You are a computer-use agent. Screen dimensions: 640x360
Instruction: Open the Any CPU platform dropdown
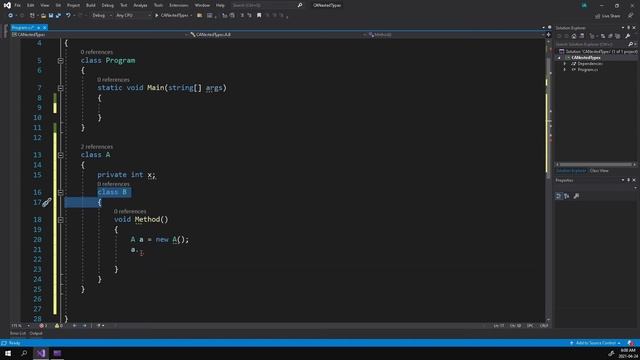(x=133, y=16)
